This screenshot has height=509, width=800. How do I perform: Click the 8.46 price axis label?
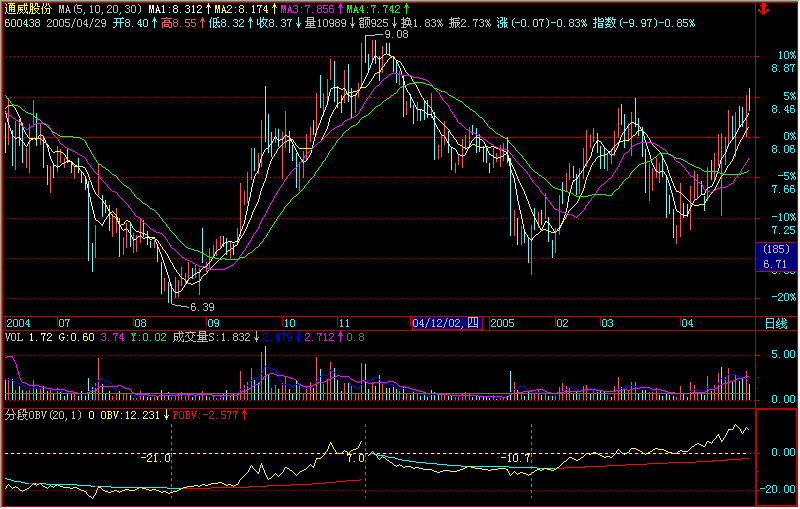click(x=783, y=110)
